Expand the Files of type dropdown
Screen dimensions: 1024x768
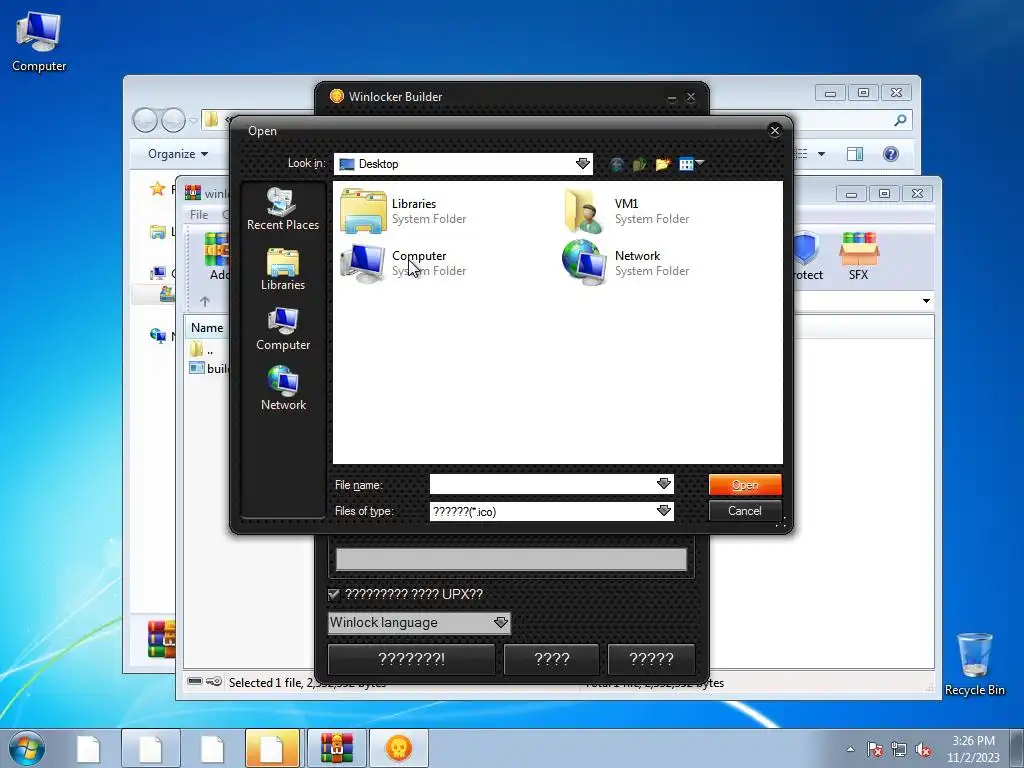pos(664,511)
